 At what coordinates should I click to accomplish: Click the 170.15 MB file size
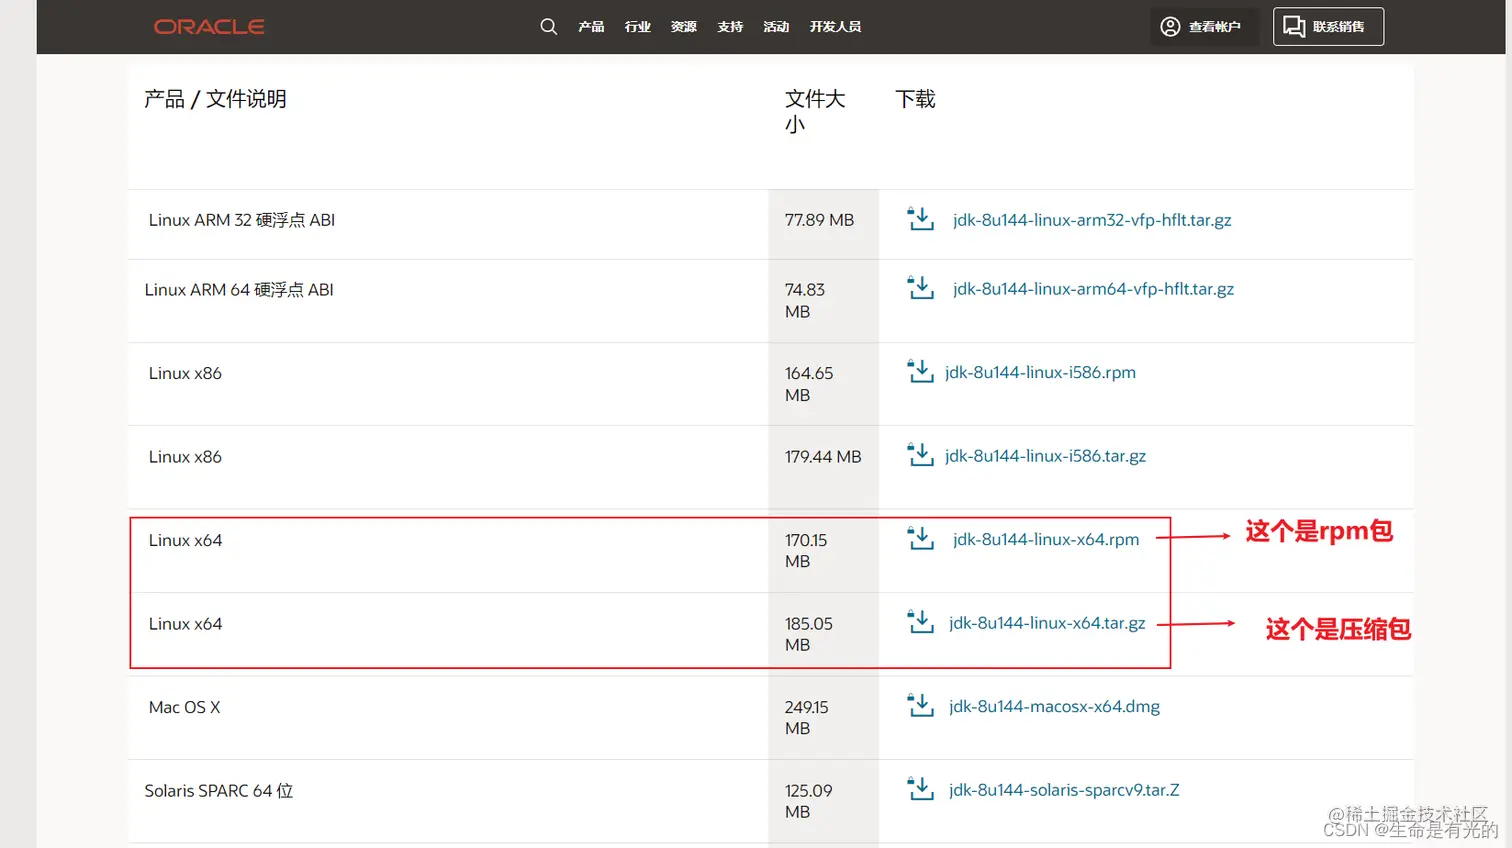point(806,551)
